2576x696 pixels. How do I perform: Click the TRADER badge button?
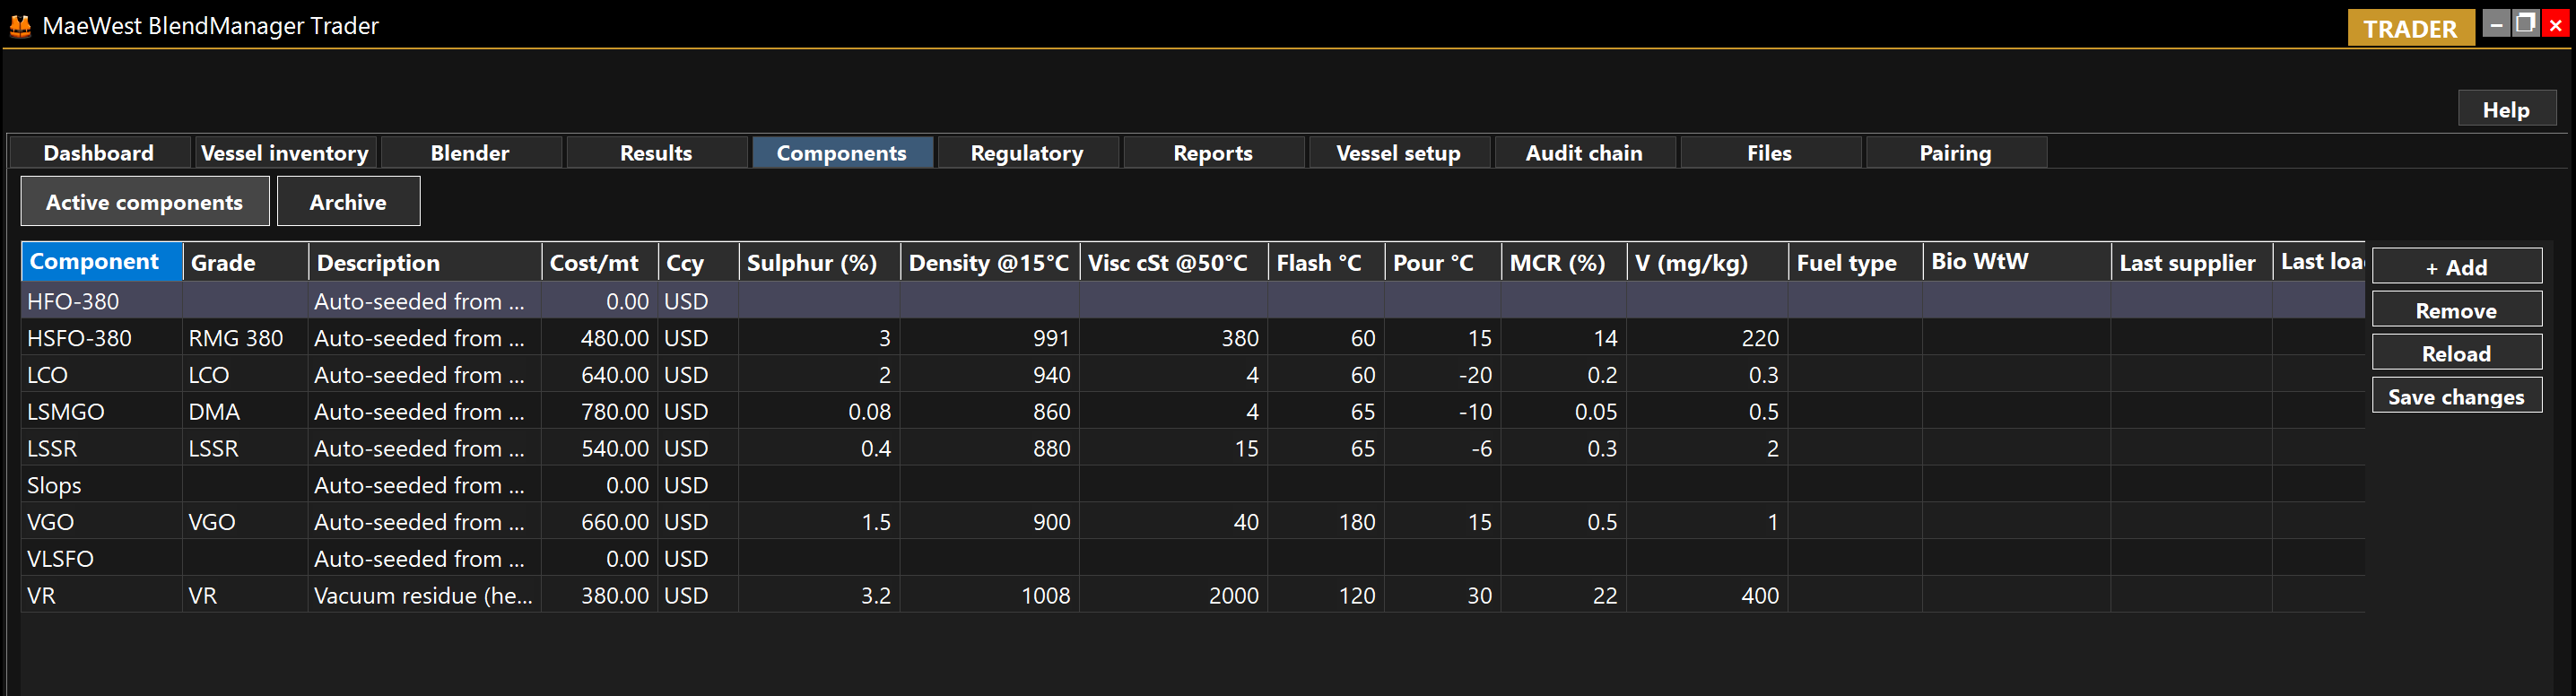point(2411,28)
